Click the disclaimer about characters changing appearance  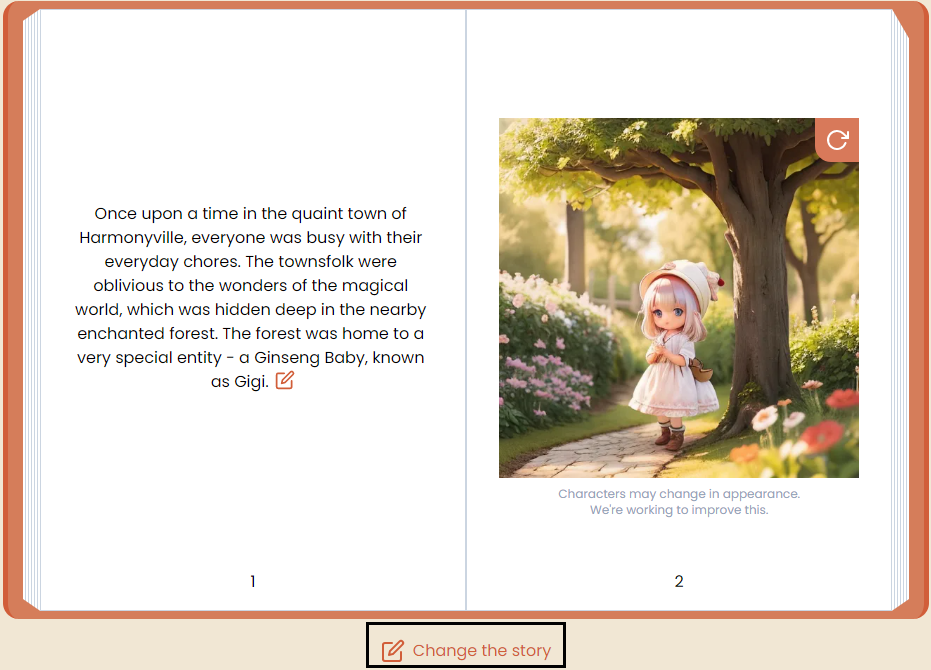tap(679, 501)
